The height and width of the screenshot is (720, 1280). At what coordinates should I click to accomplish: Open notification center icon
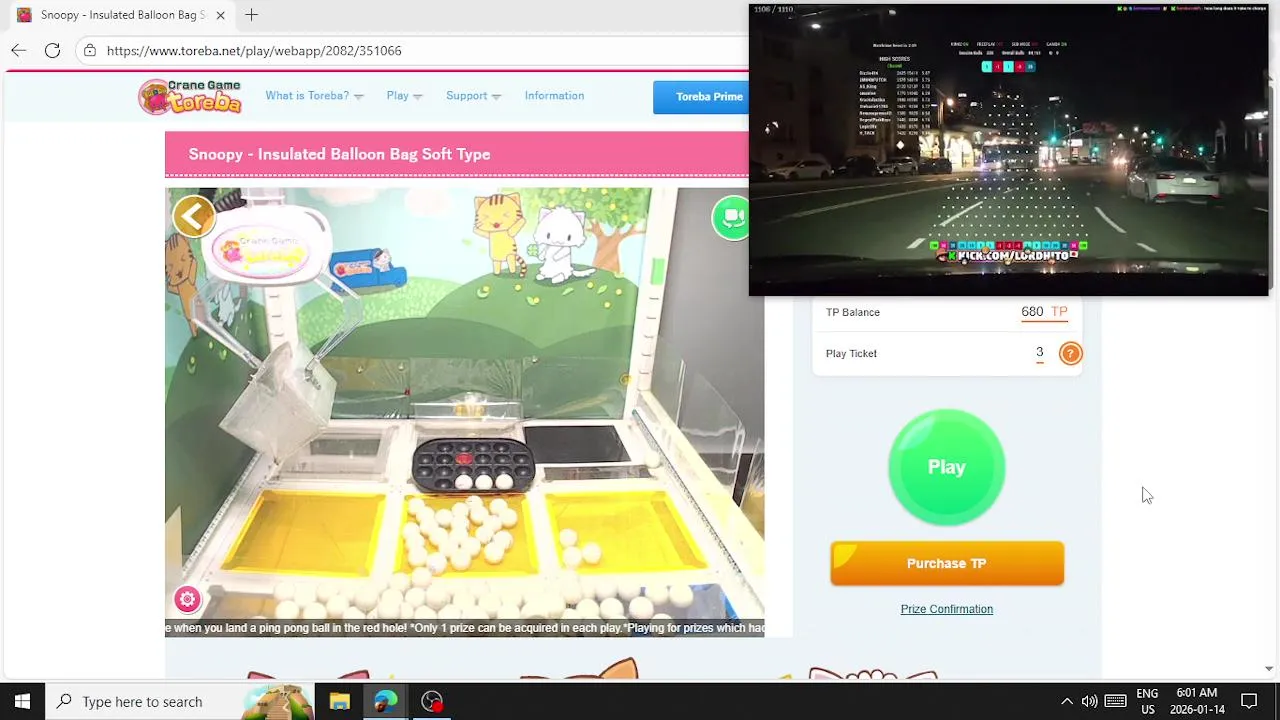coord(1249,701)
